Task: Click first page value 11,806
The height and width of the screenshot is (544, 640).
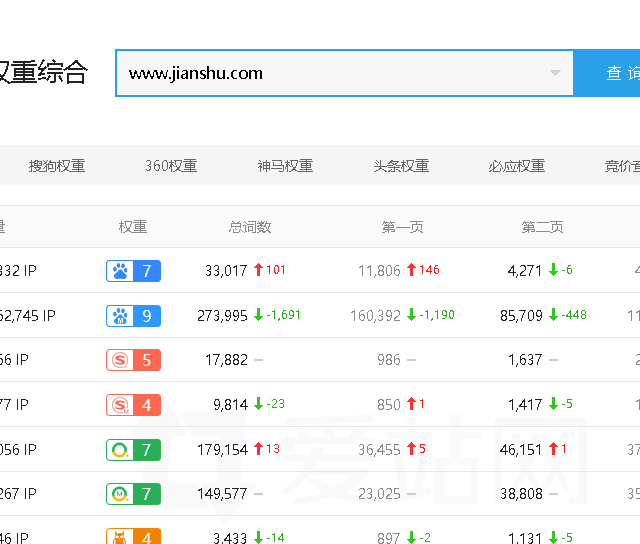Action: click(x=379, y=271)
